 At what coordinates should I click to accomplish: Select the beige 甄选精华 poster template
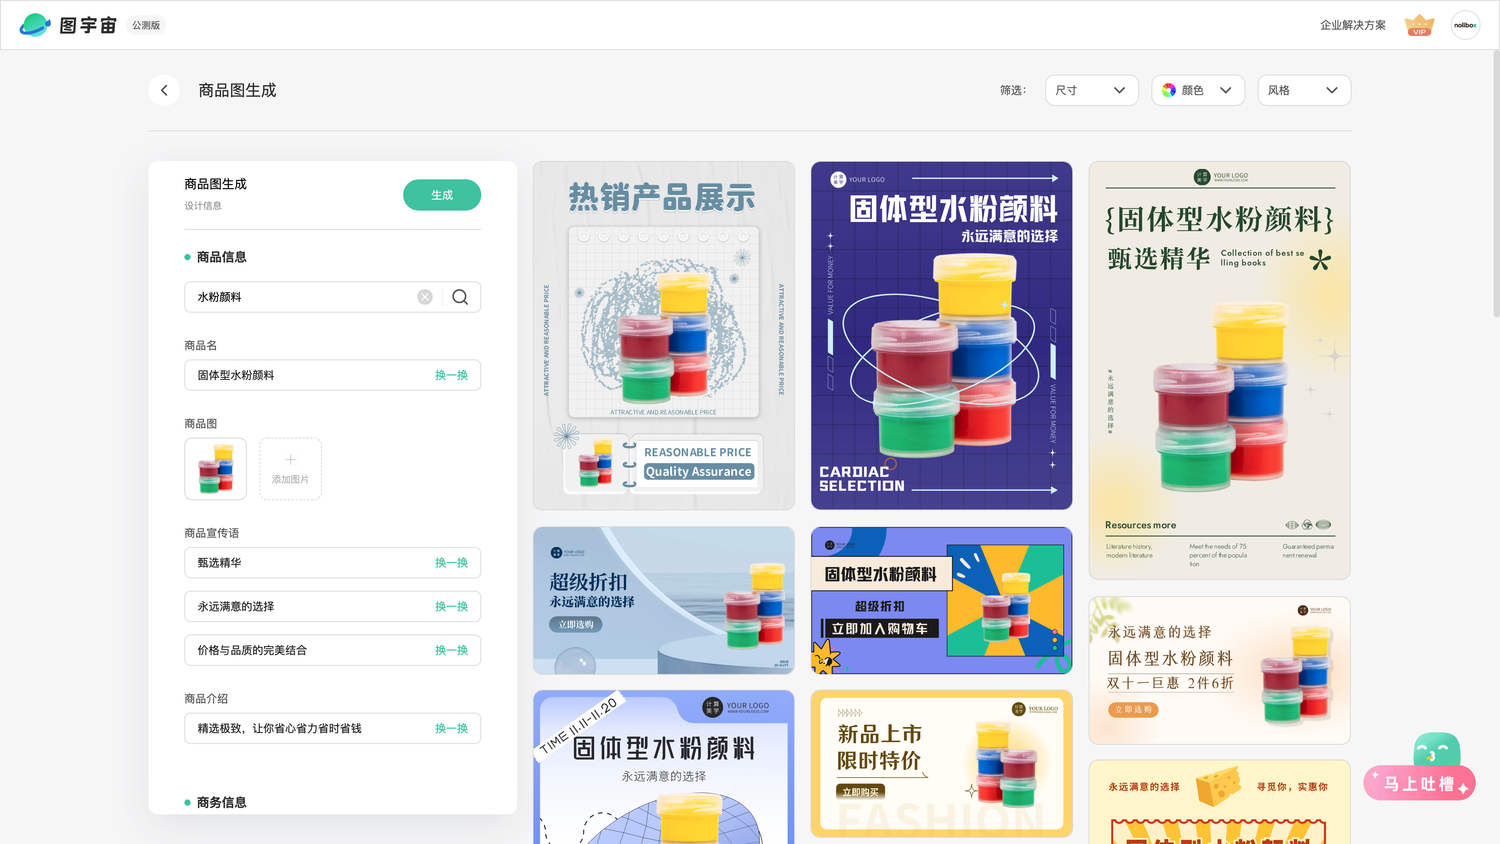click(x=1220, y=370)
